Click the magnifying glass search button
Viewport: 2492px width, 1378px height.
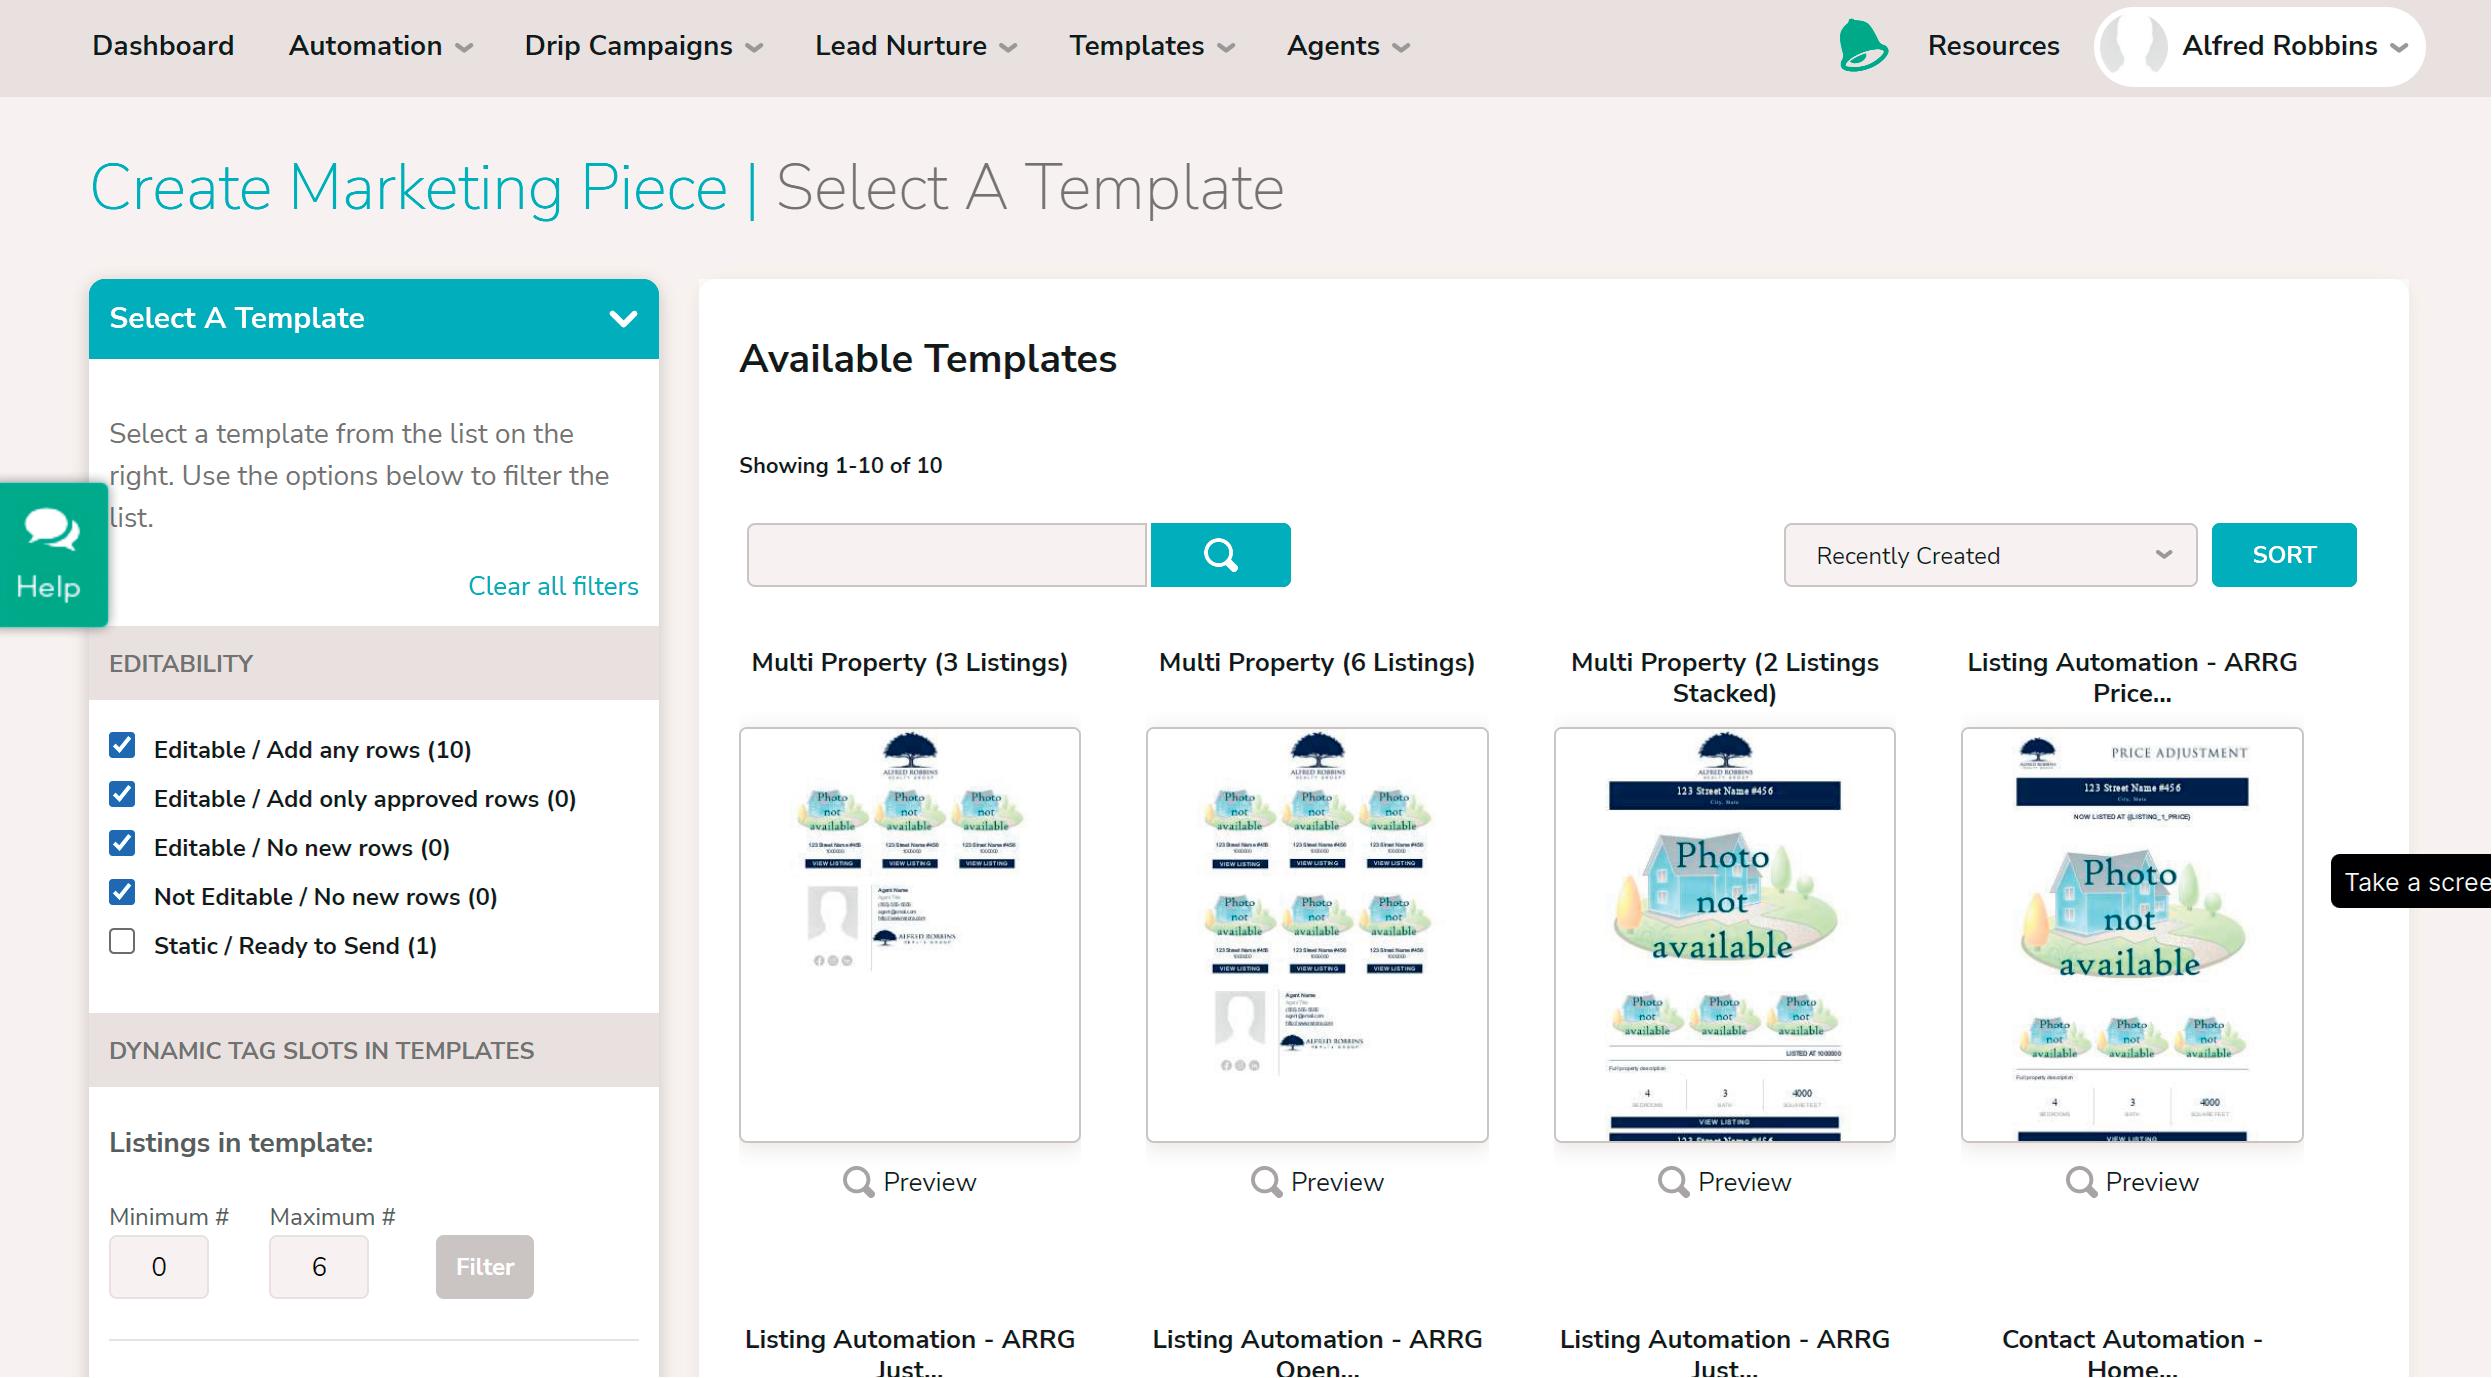pyautogui.click(x=1220, y=555)
